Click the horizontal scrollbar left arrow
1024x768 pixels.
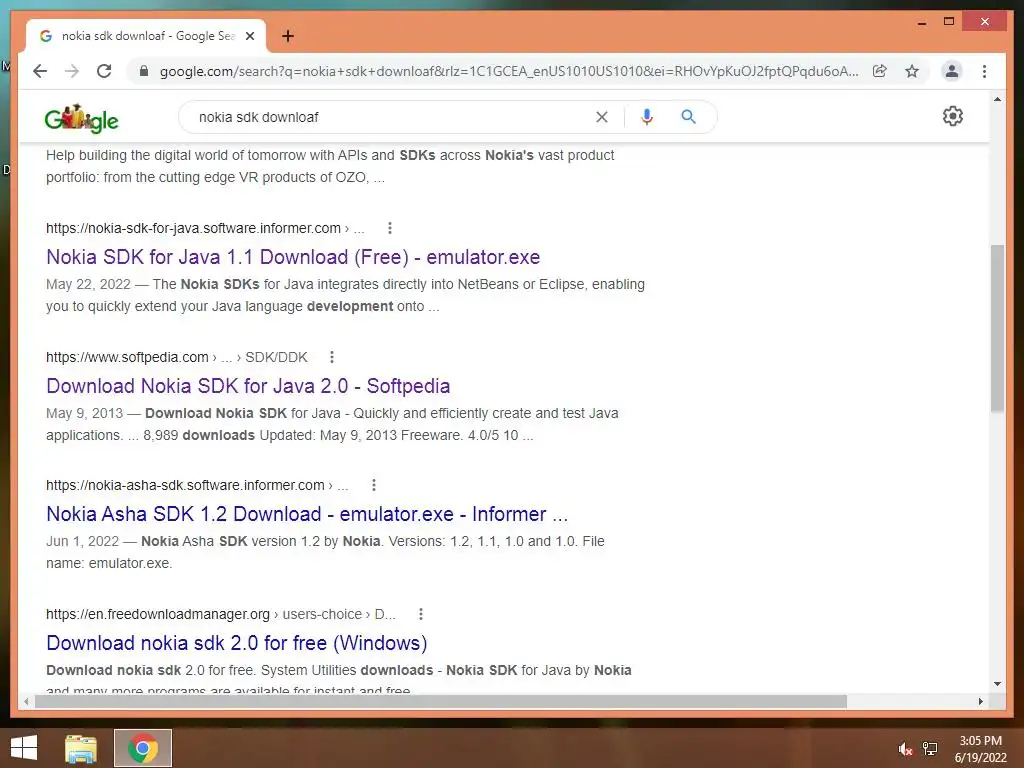point(26,701)
